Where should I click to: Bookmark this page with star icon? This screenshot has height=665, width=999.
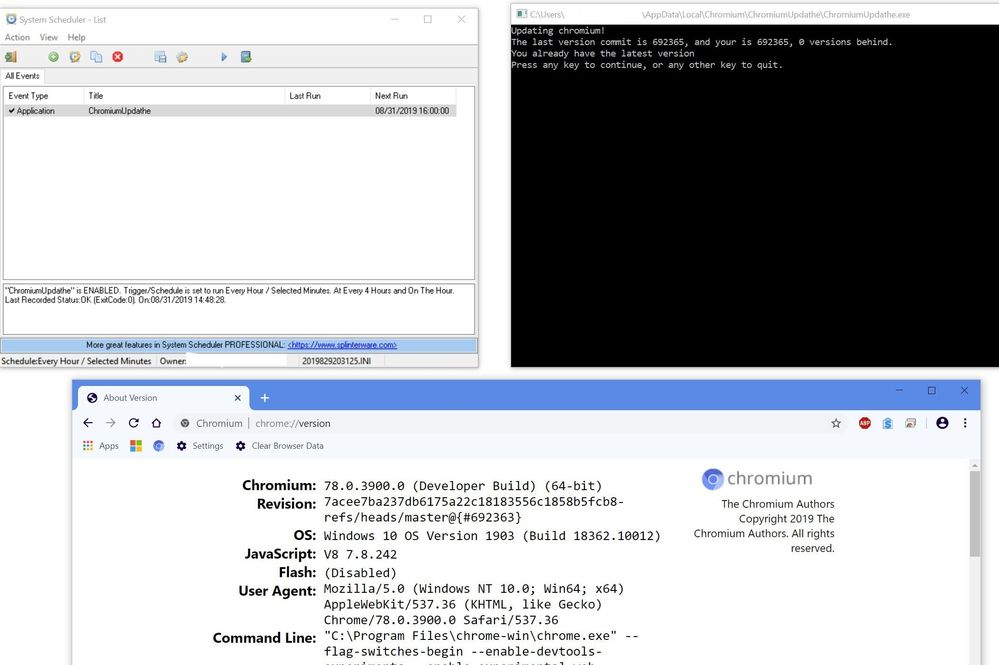coord(836,423)
